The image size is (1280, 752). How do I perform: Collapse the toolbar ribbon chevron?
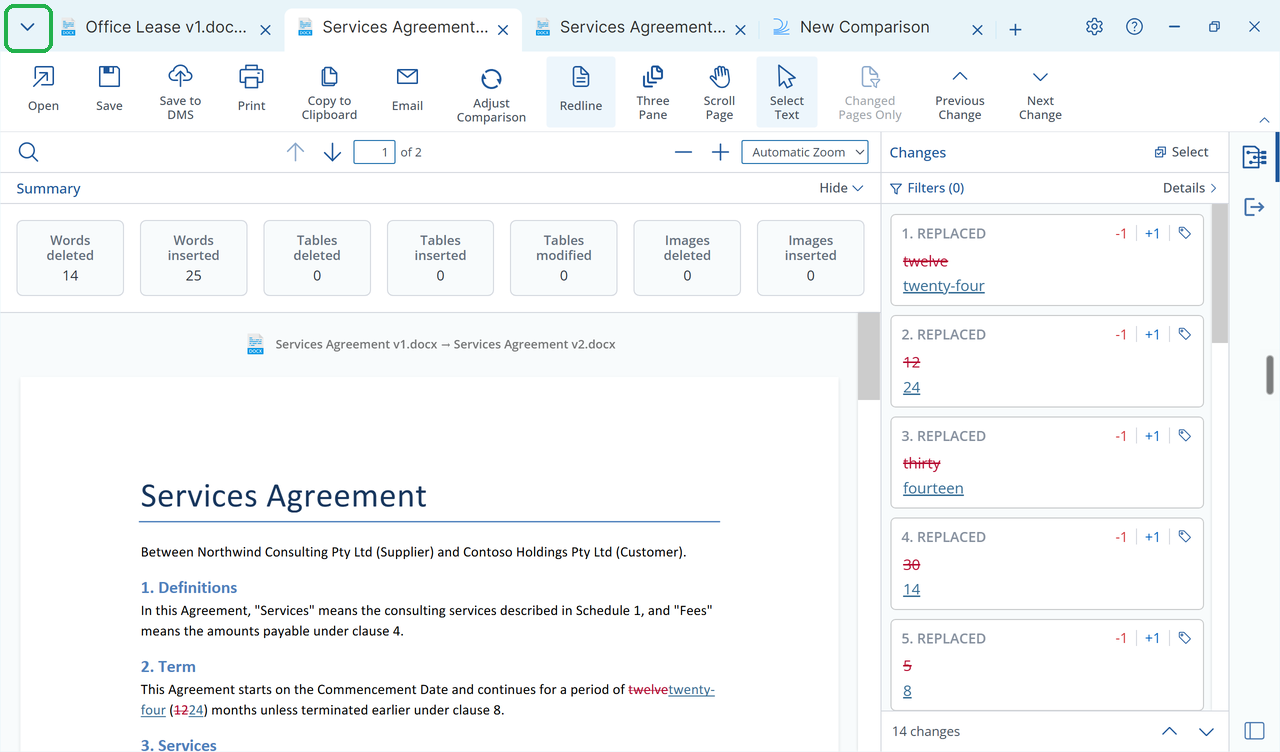point(1264,120)
